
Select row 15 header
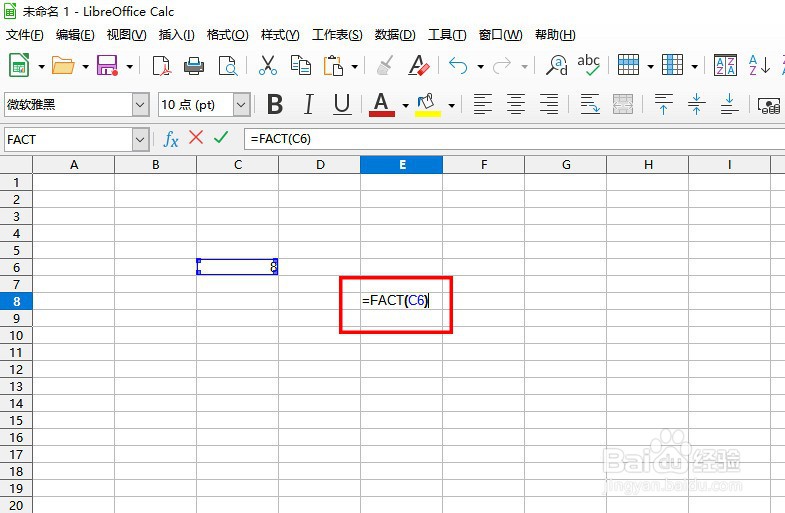tap(16, 420)
